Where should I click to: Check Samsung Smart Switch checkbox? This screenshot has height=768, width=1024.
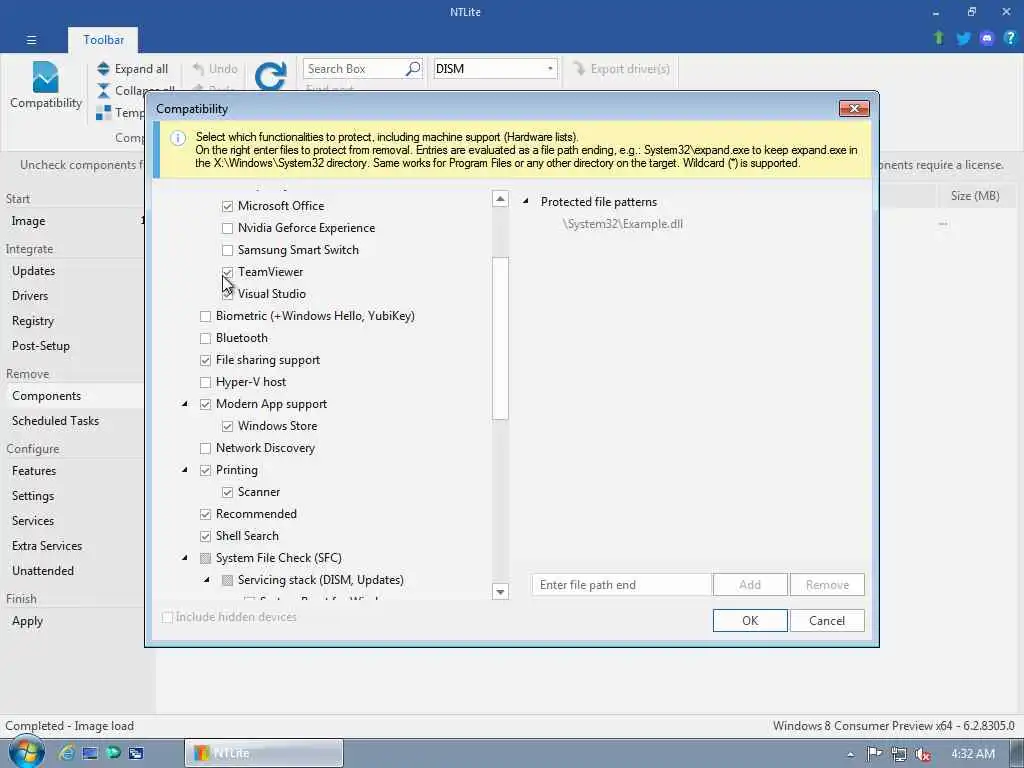pyautogui.click(x=227, y=250)
